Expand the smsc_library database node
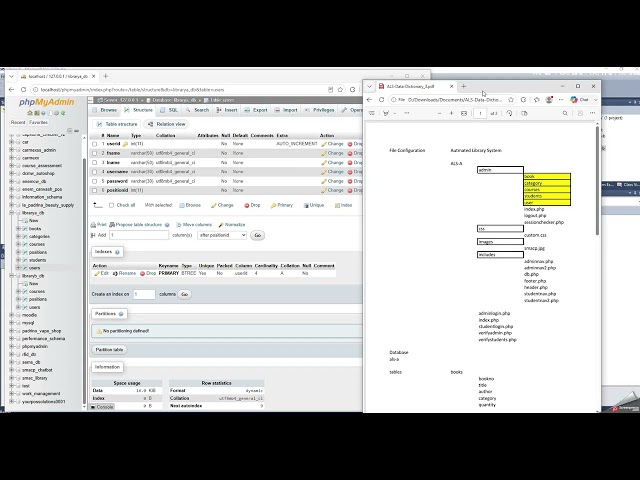Viewport: 640px width, 480px height. (x=12, y=378)
